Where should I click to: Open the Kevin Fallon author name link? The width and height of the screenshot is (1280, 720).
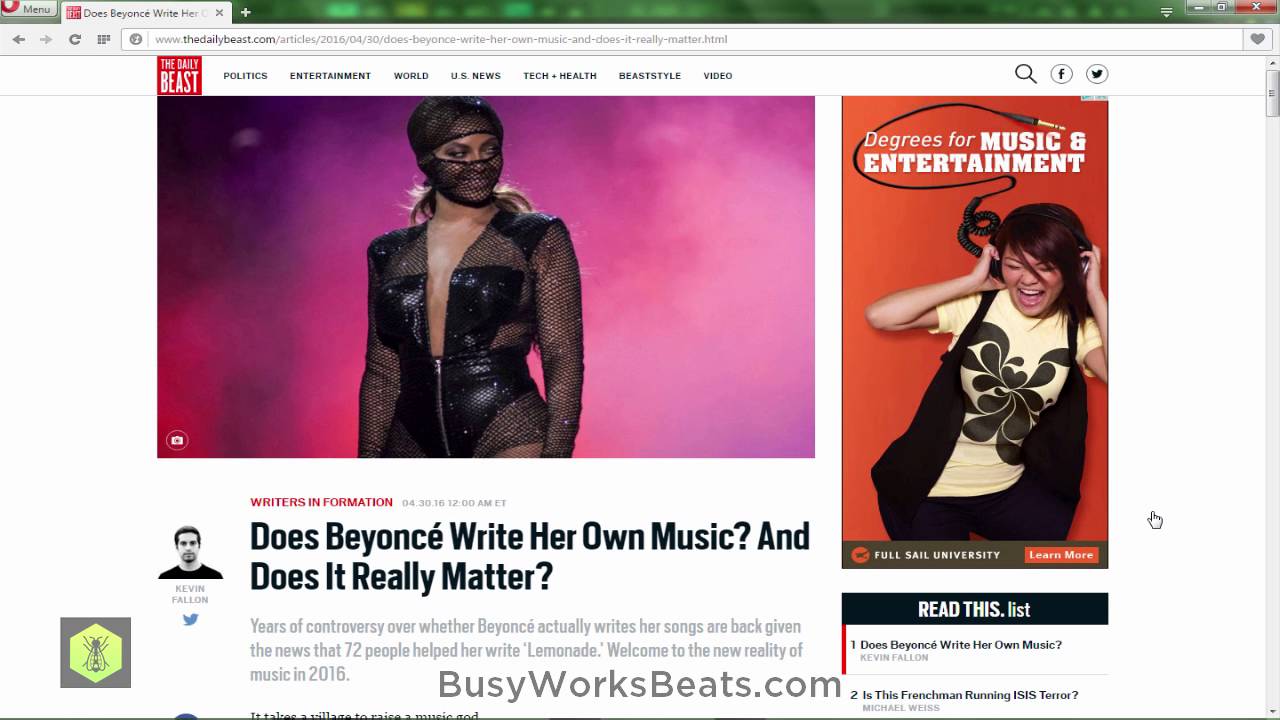coord(190,594)
